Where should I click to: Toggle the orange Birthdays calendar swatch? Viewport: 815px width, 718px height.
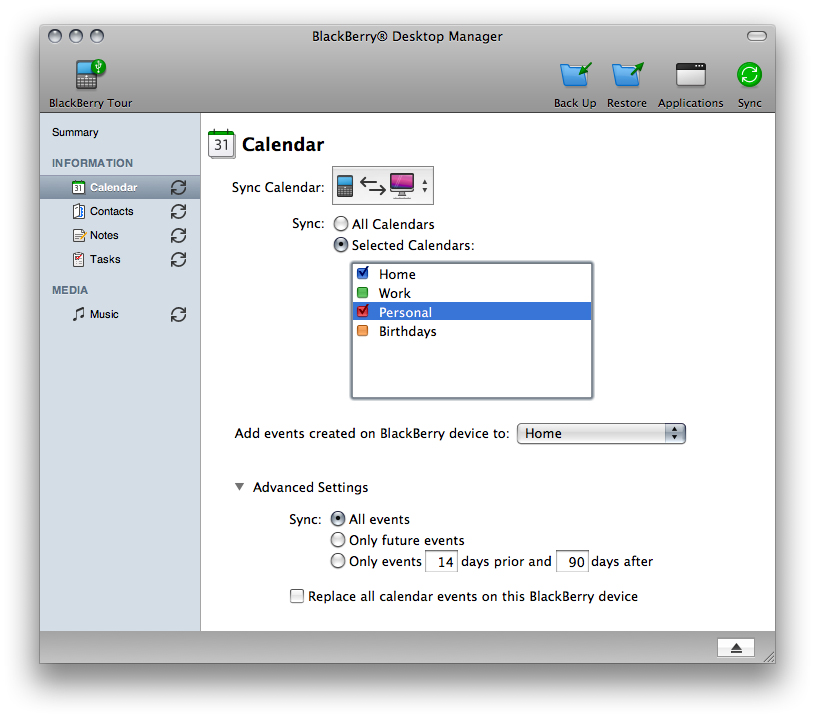click(362, 331)
